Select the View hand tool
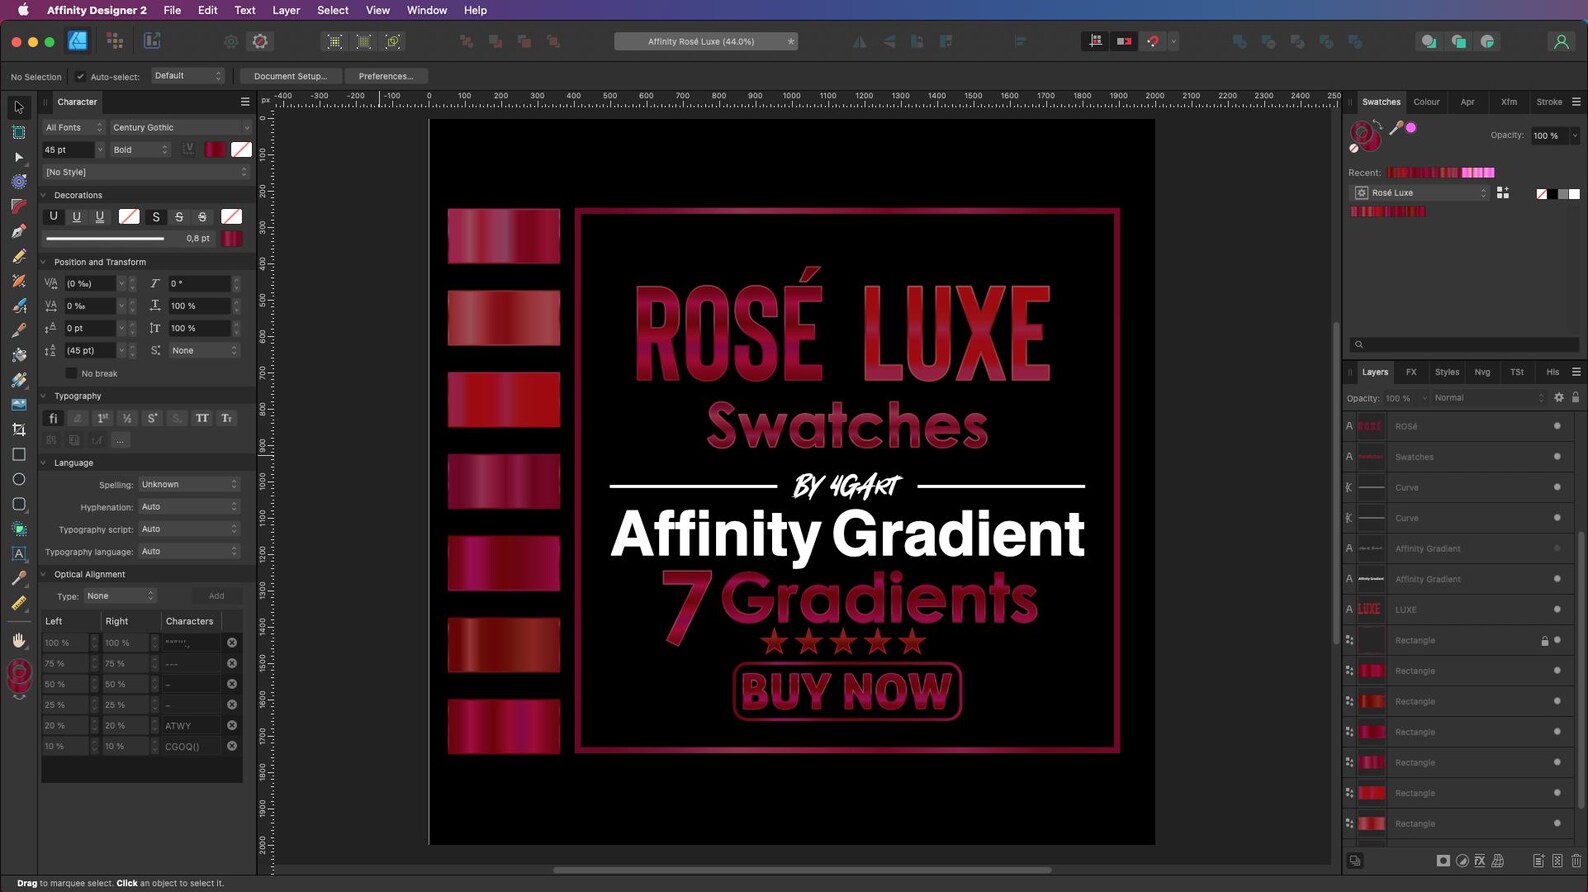The width and height of the screenshot is (1588, 892). 19,640
